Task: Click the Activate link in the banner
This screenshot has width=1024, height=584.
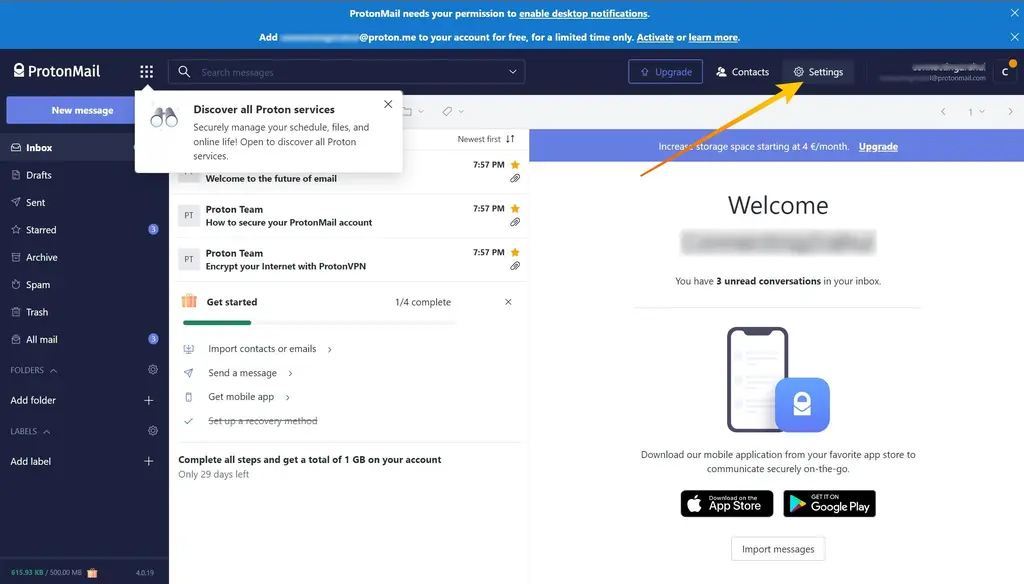Action: click(x=655, y=37)
